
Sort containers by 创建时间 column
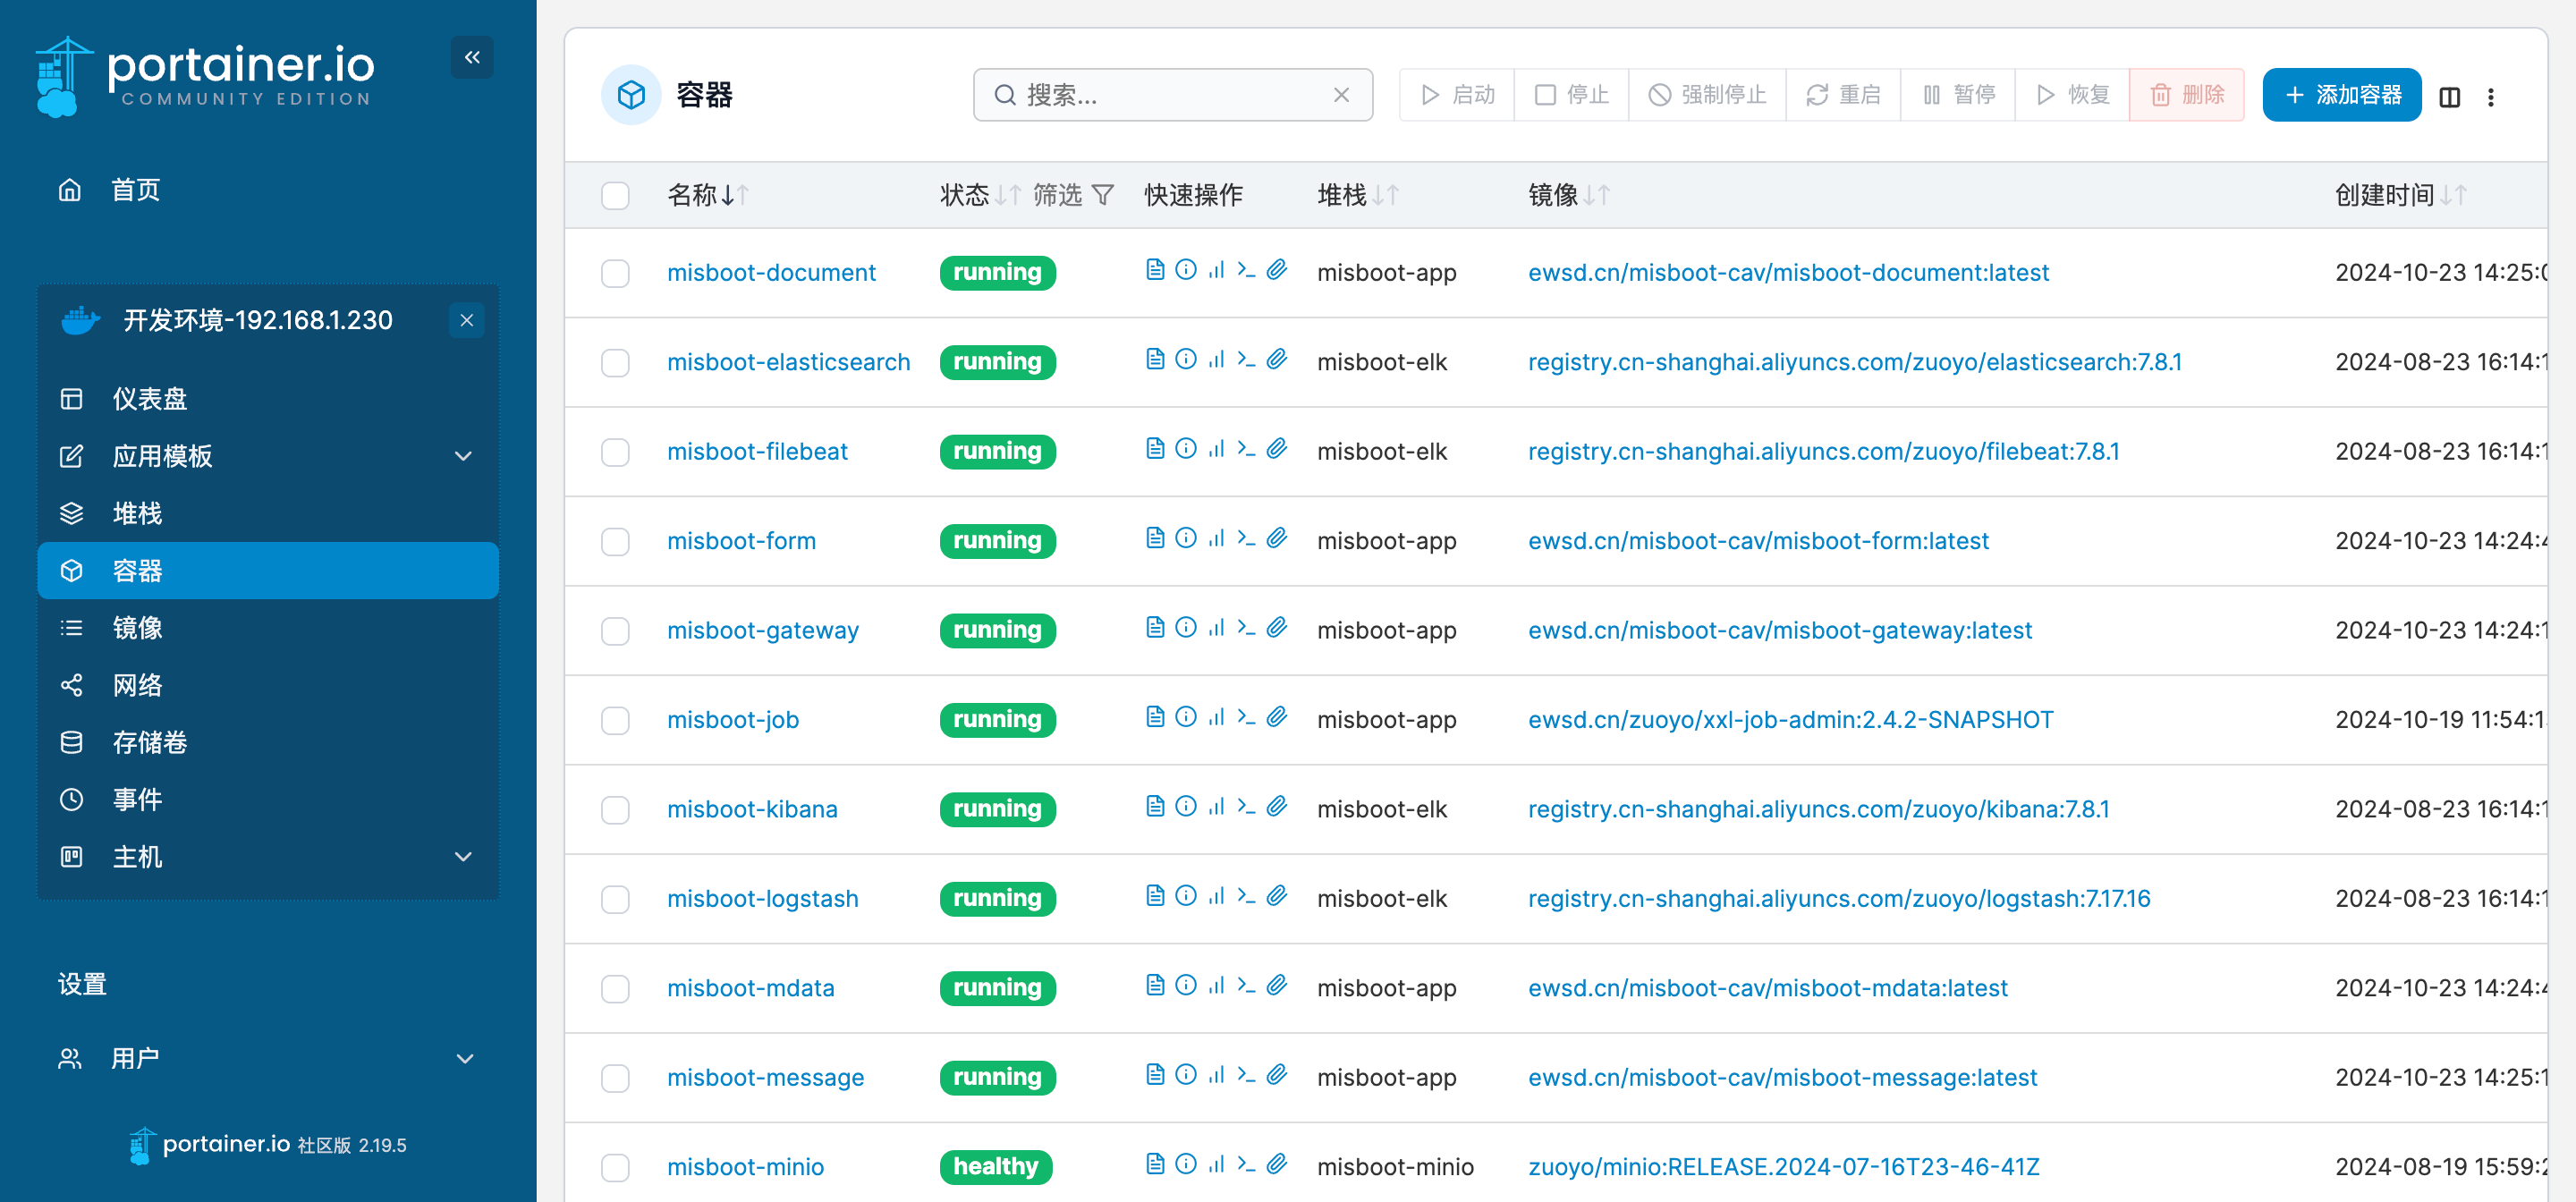point(2401,195)
